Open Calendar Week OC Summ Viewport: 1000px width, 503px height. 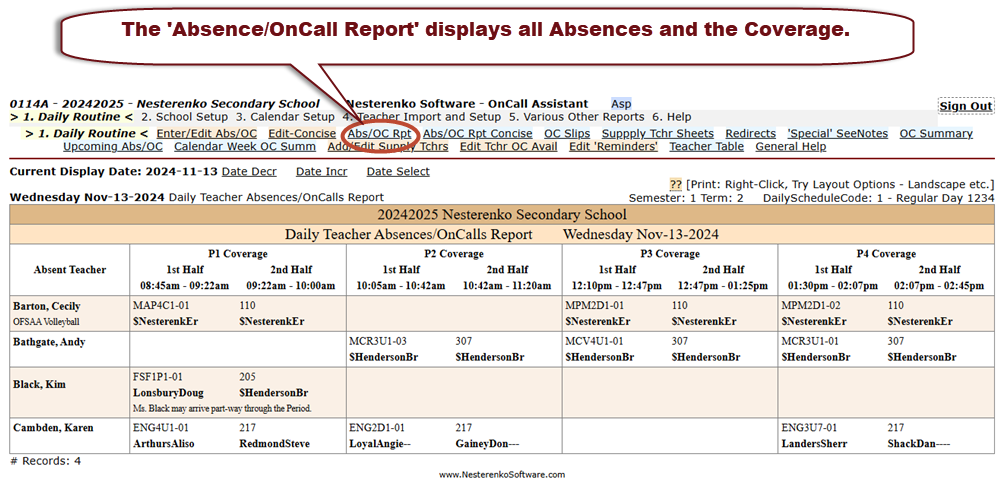[245, 147]
